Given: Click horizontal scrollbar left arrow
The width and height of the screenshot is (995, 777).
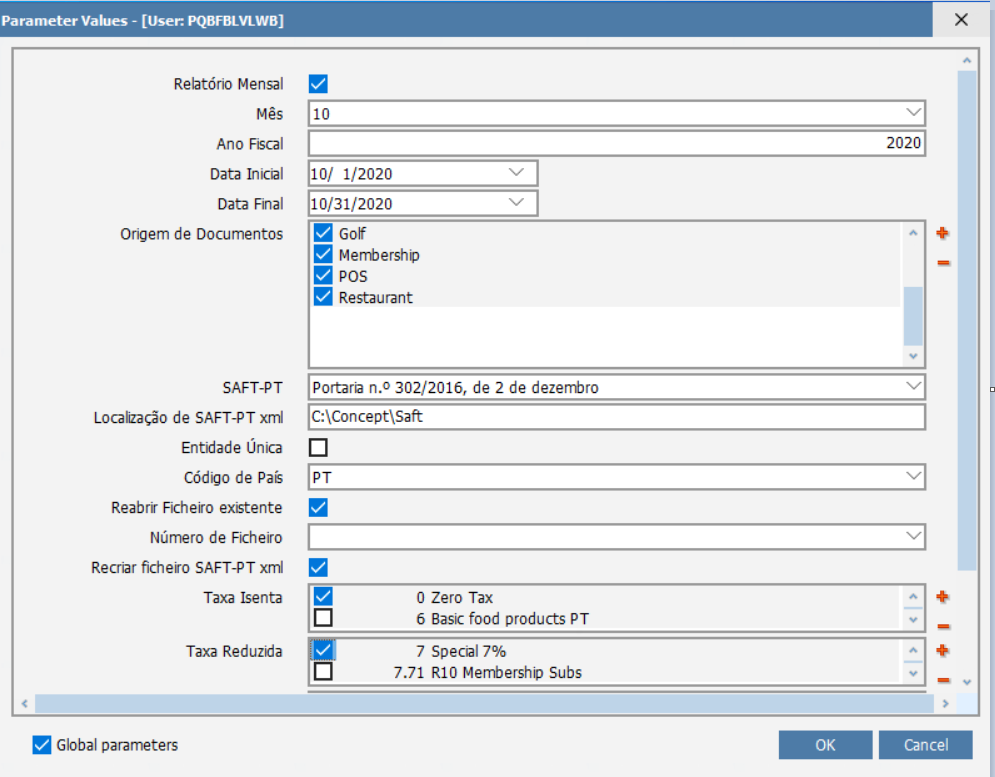Looking at the screenshot, I should 25,703.
